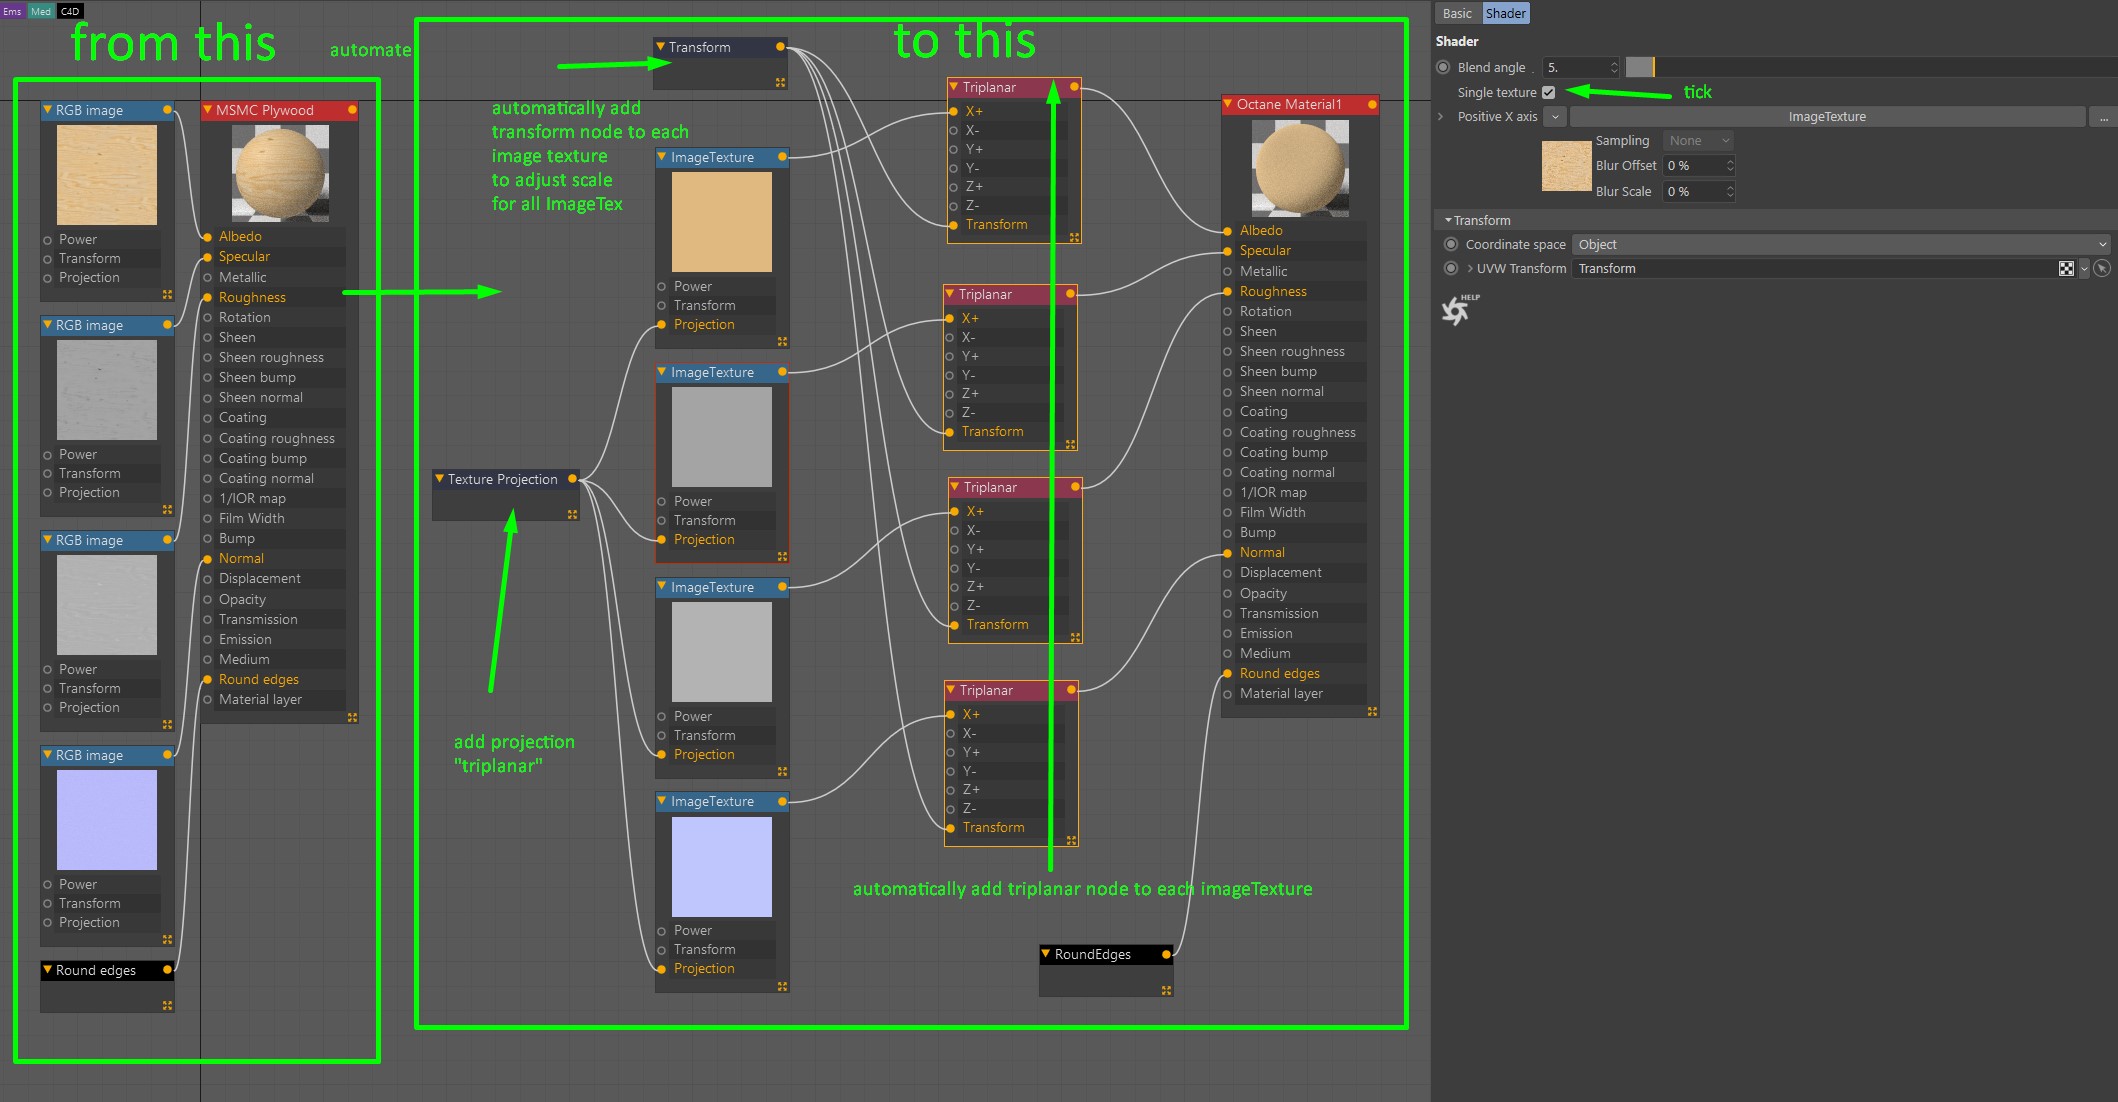Switch to the Basic tab
The width and height of the screenshot is (2118, 1102).
[x=1457, y=13]
